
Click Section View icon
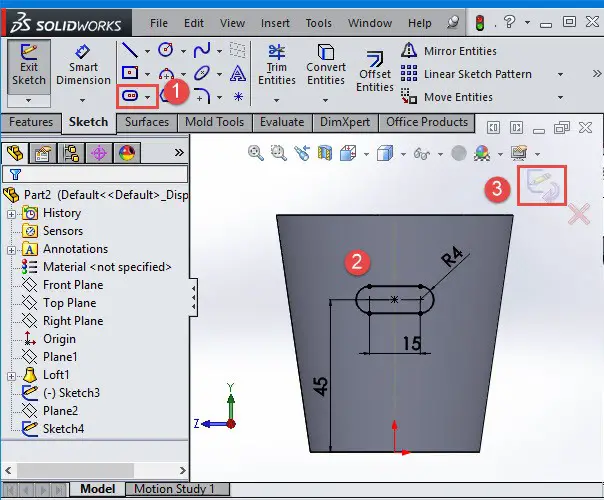tap(325, 153)
